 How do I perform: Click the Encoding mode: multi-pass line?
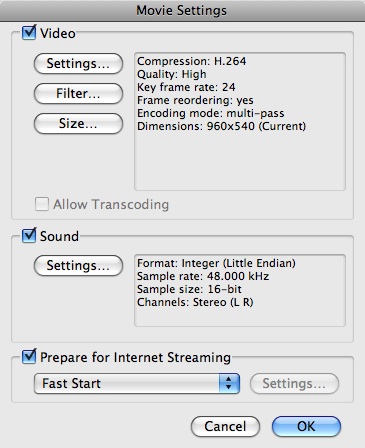click(x=211, y=113)
